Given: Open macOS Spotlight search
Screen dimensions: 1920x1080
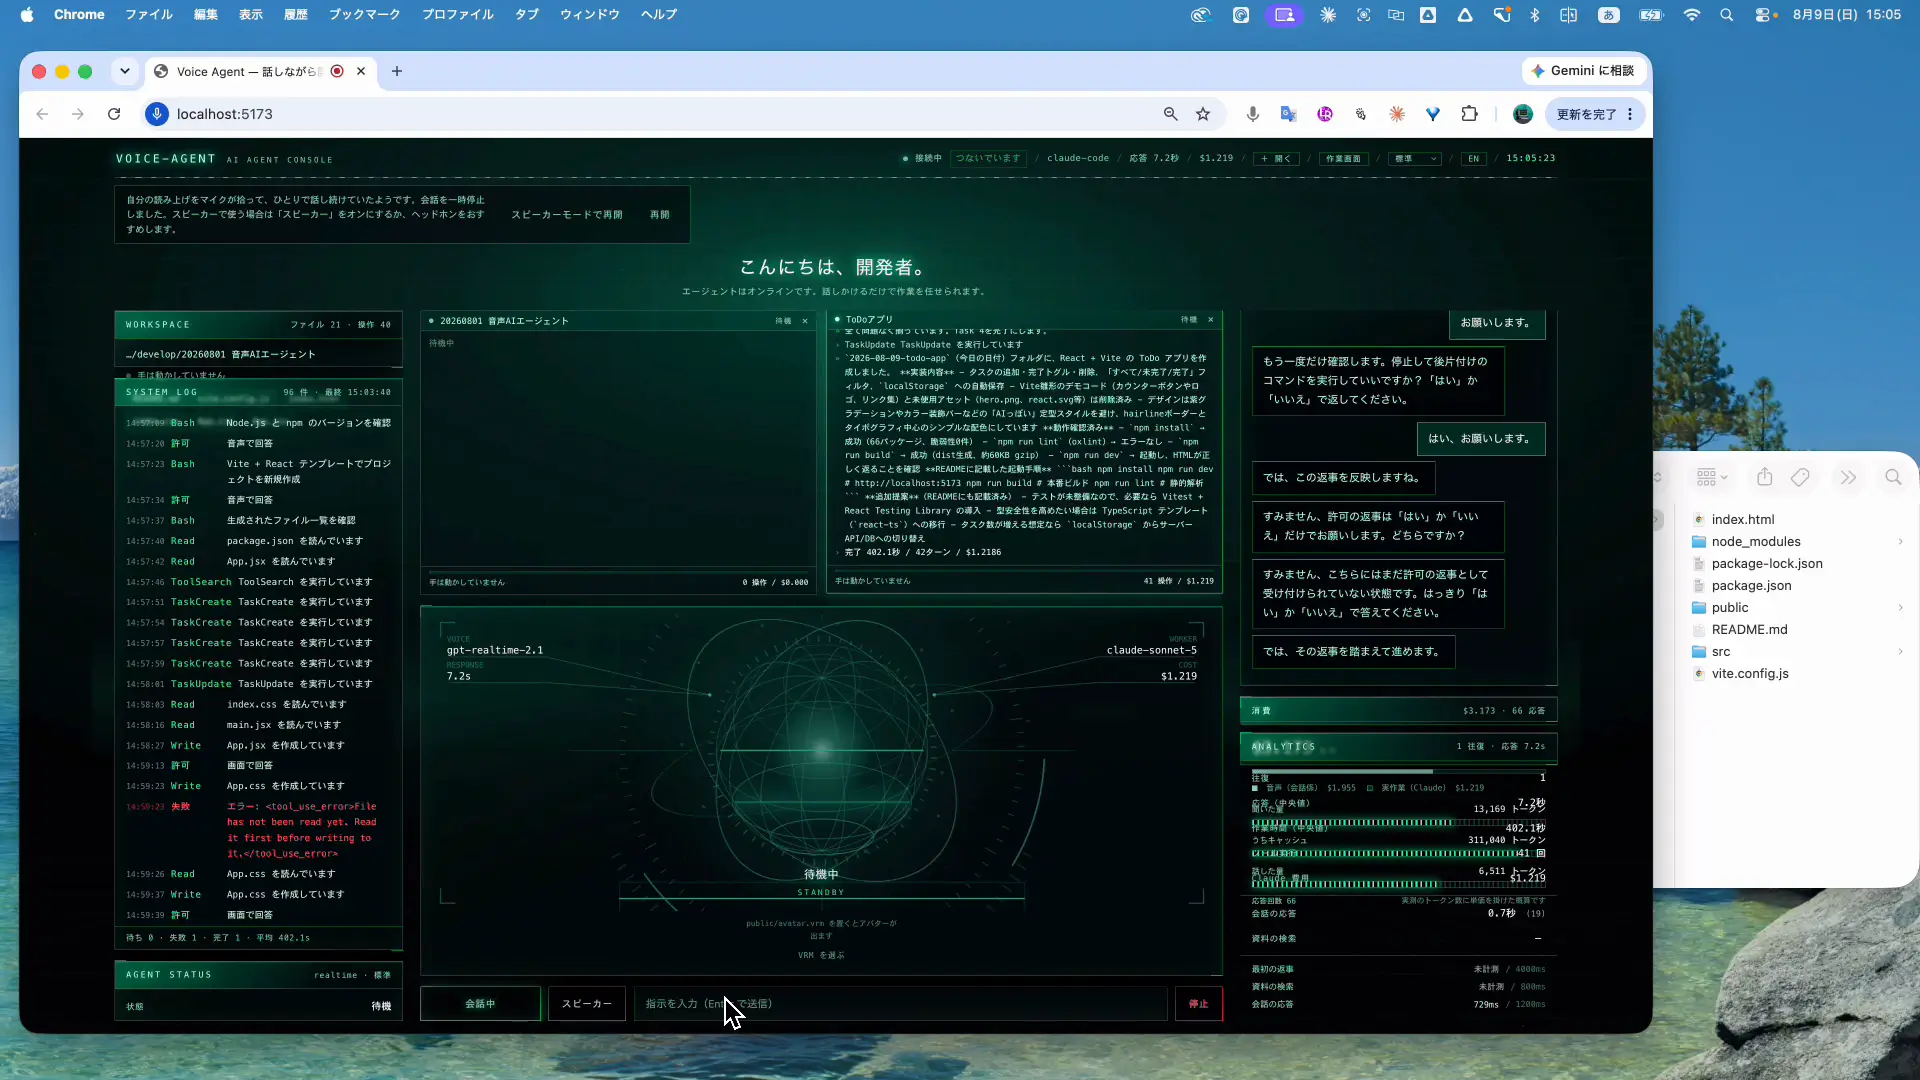Looking at the screenshot, I should point(1726,15).
